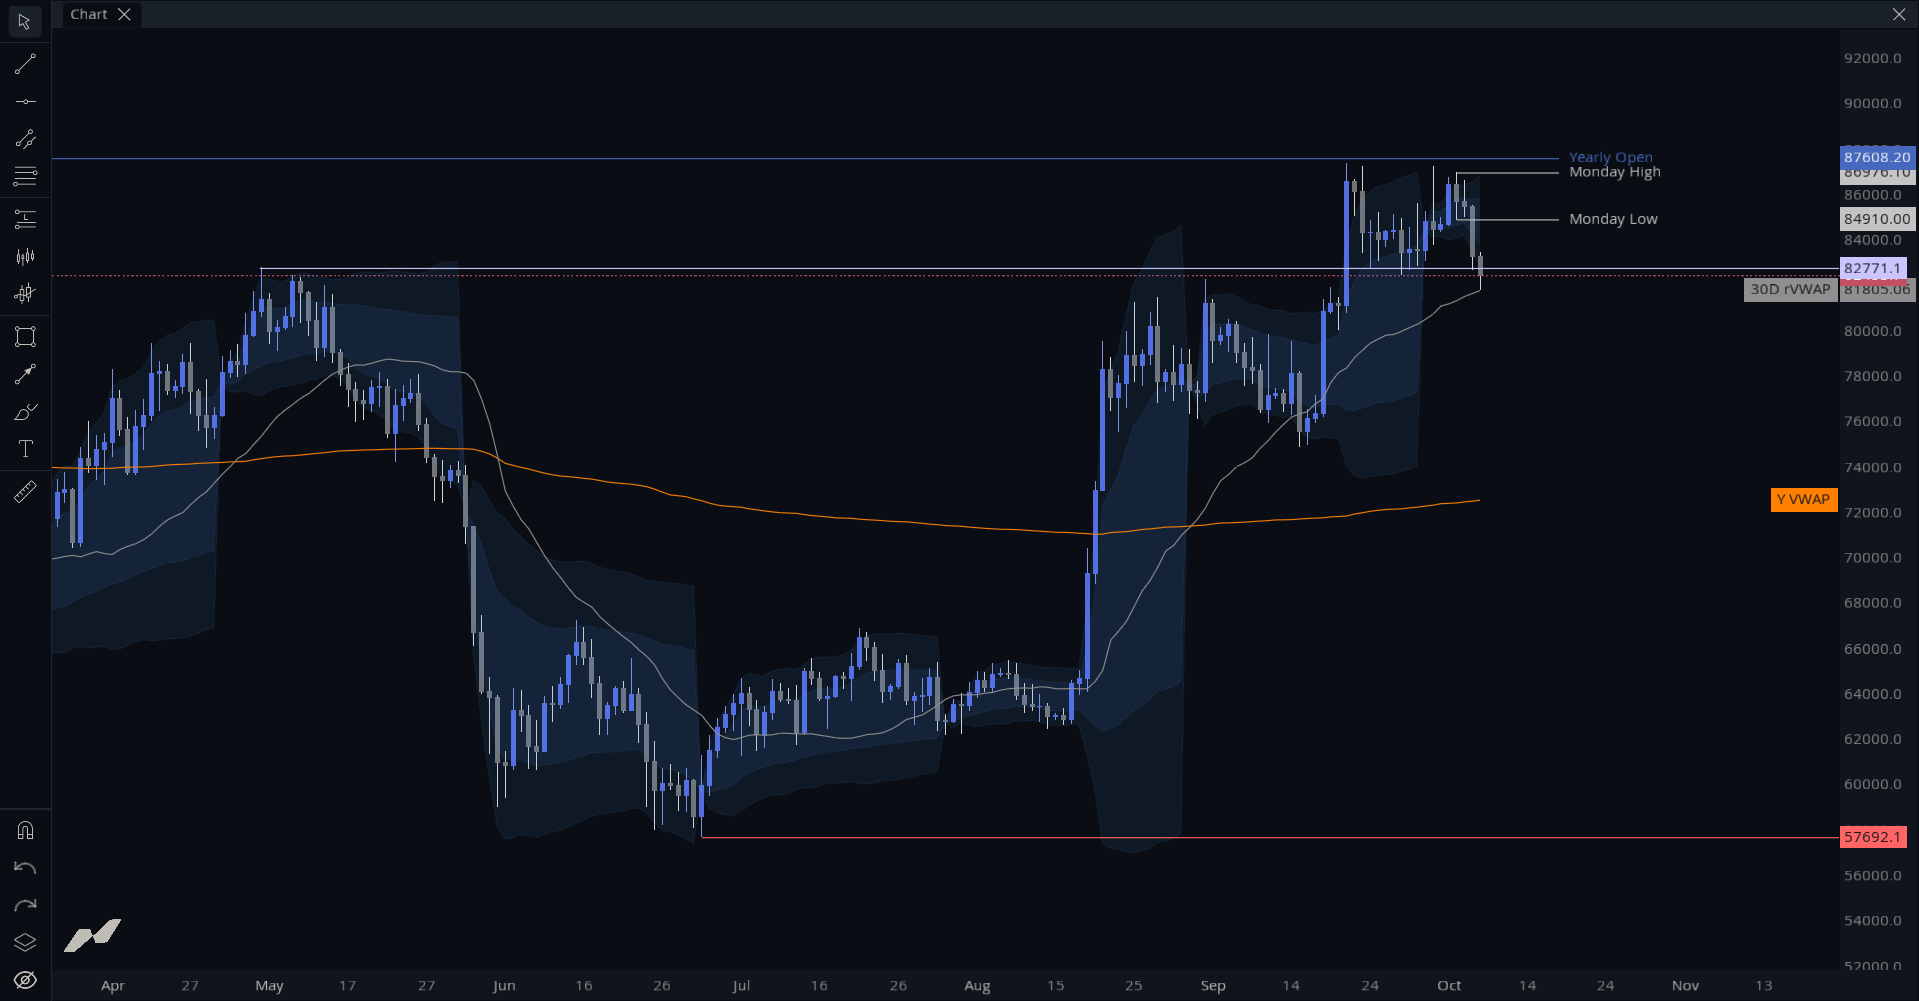Click the Oct date on time axis
This screenshot has height=1001, width=1919.
[x=1449, y=985]
